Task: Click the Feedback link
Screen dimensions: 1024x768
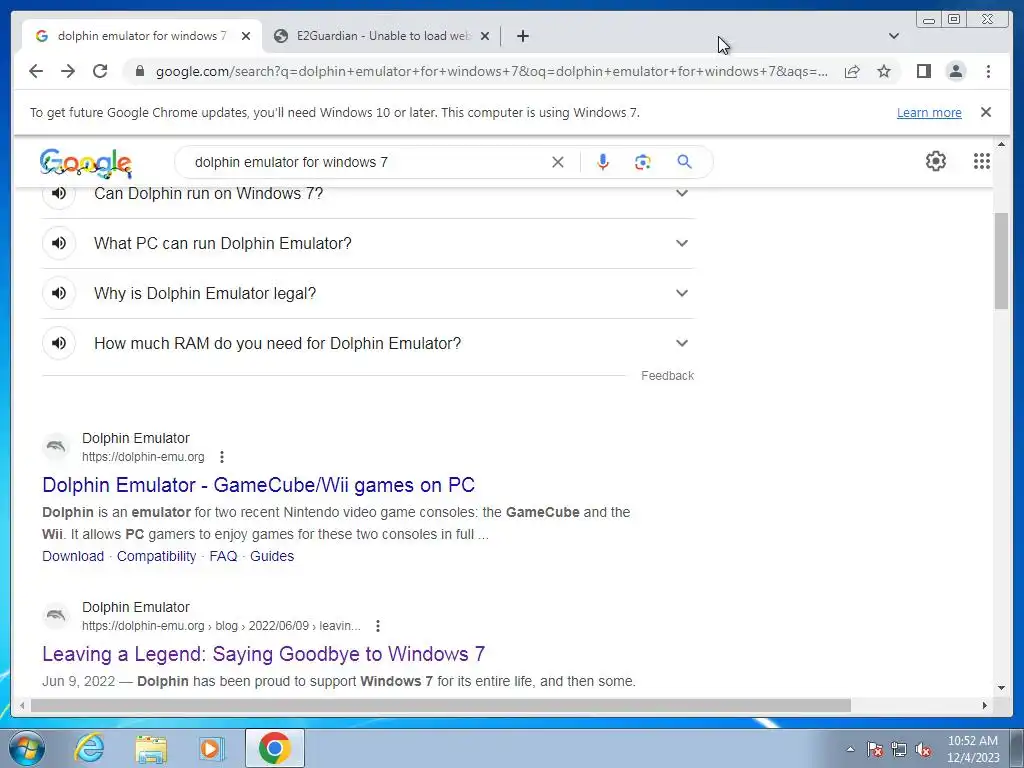Action: [x=667, y=376]
